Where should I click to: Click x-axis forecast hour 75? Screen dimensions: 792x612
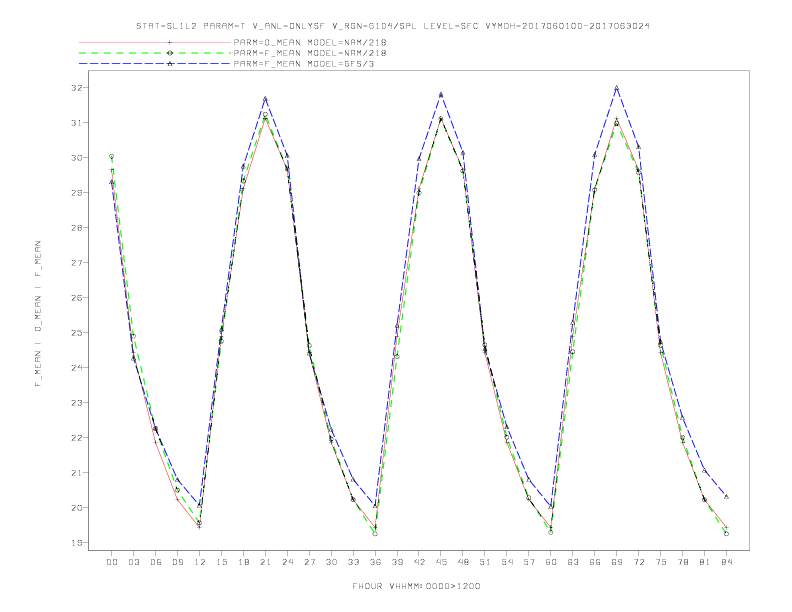coord(661,562)
